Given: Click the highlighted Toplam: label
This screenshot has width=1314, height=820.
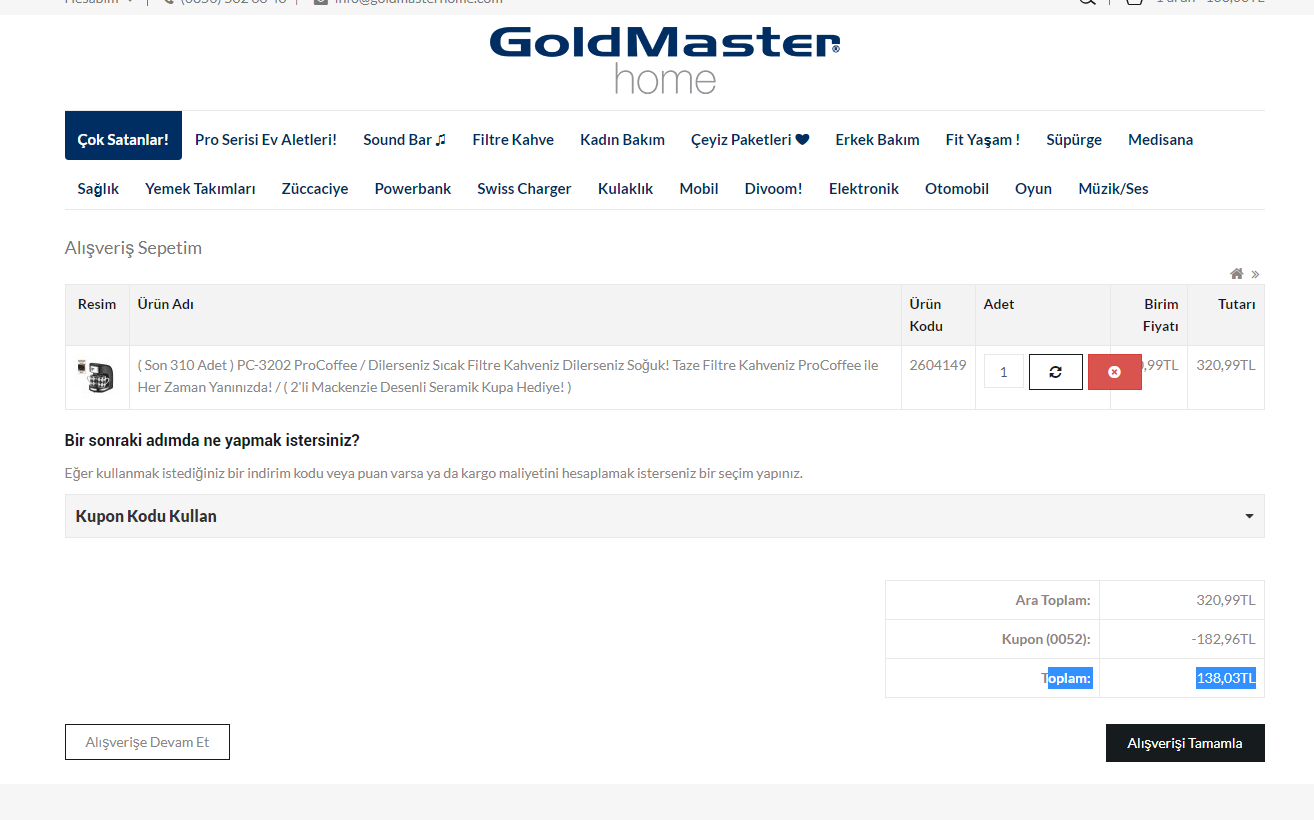Looking at the screenshot, I should (x=1067, y=678).
